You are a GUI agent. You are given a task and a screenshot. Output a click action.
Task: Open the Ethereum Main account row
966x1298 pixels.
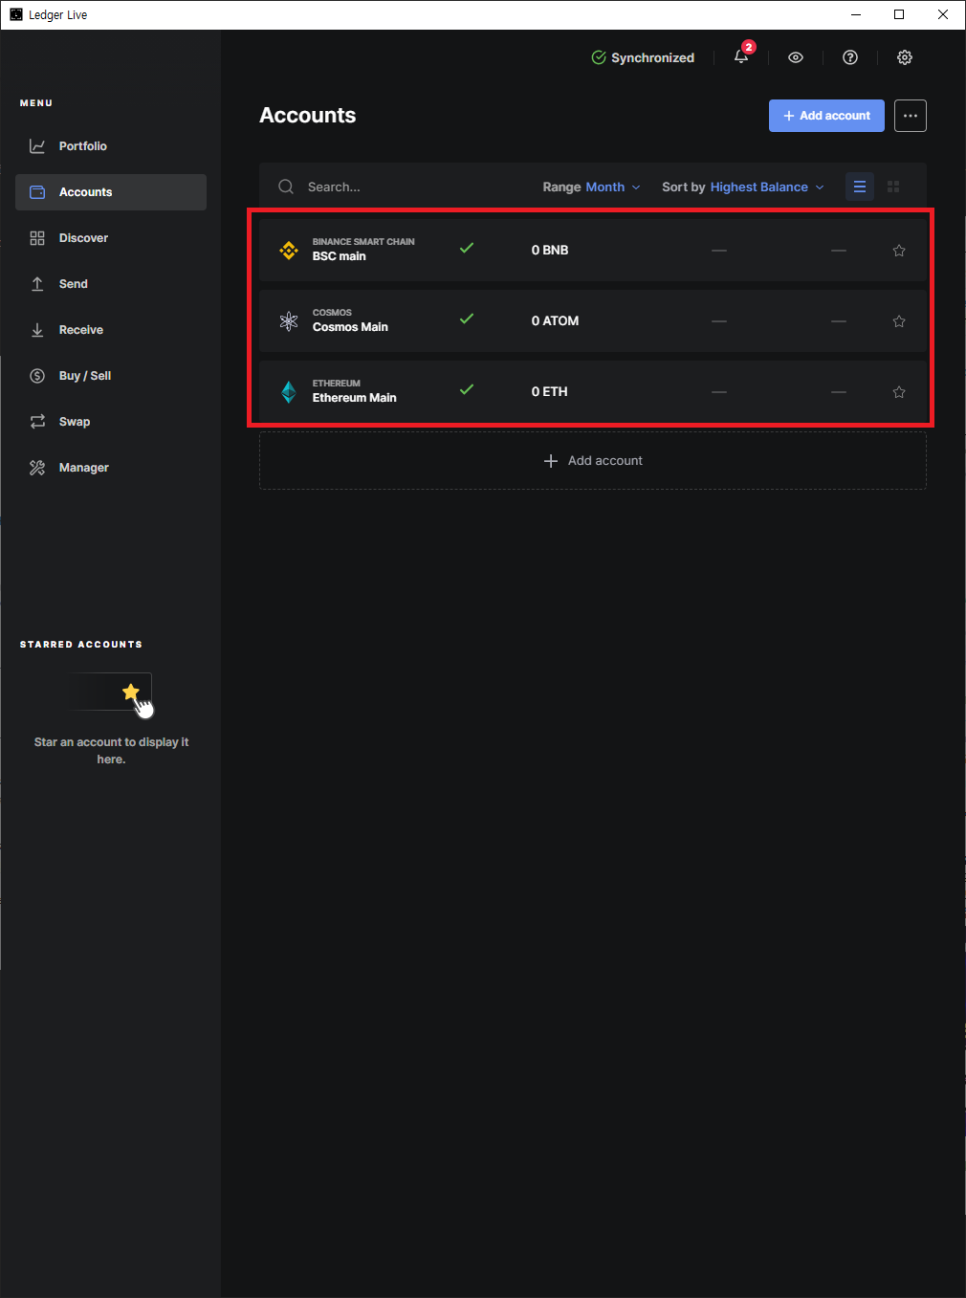pos(593,392)
